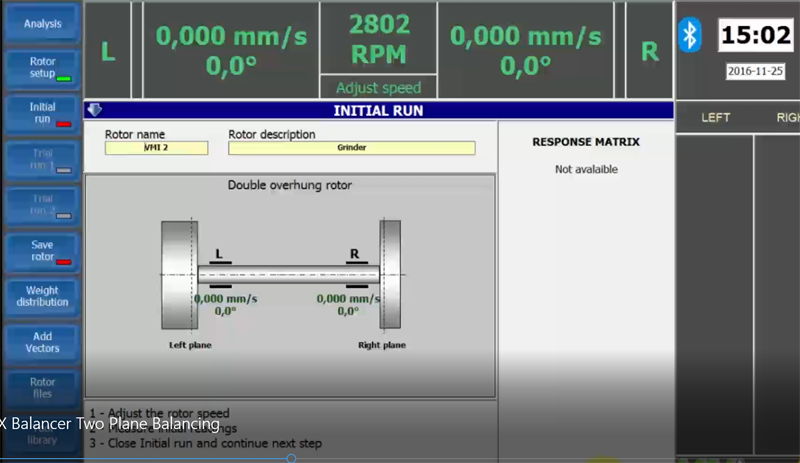Screen dimensions: 800x463
Task: Select Trial run 1 in sidebar
Action: pos(42,160)
